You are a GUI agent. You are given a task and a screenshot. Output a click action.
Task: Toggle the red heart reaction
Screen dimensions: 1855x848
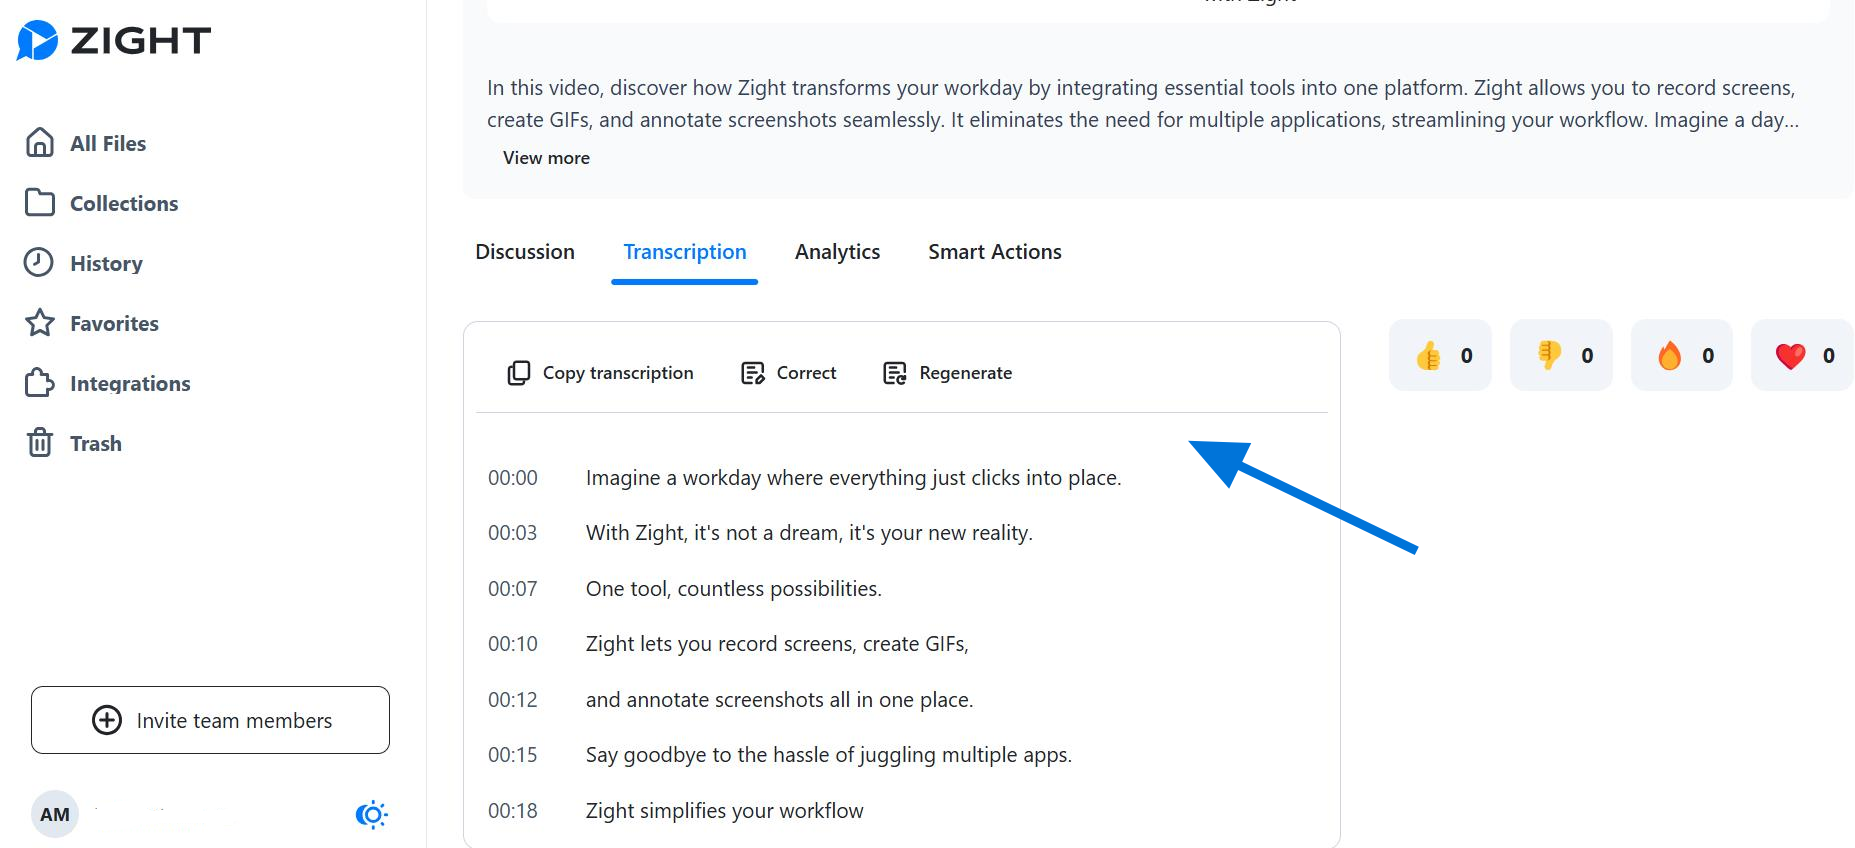(x=1801, y=355)
